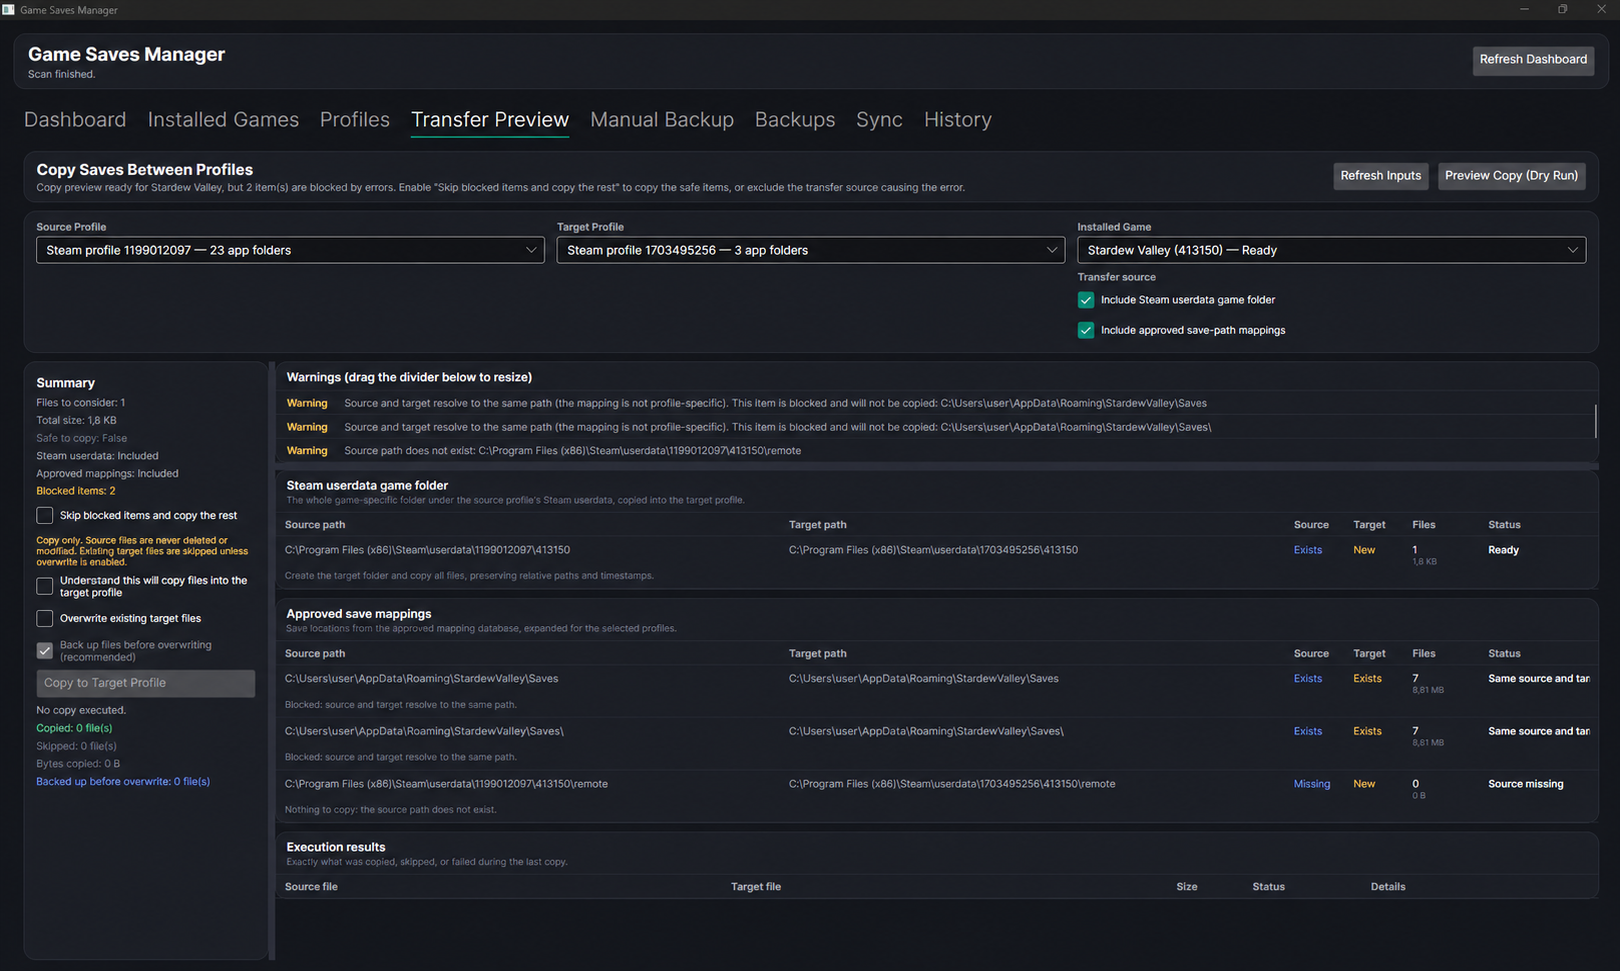Click the userdata 413150 source path row
Screen dimensions: 1620x971
tap(427, 550)
